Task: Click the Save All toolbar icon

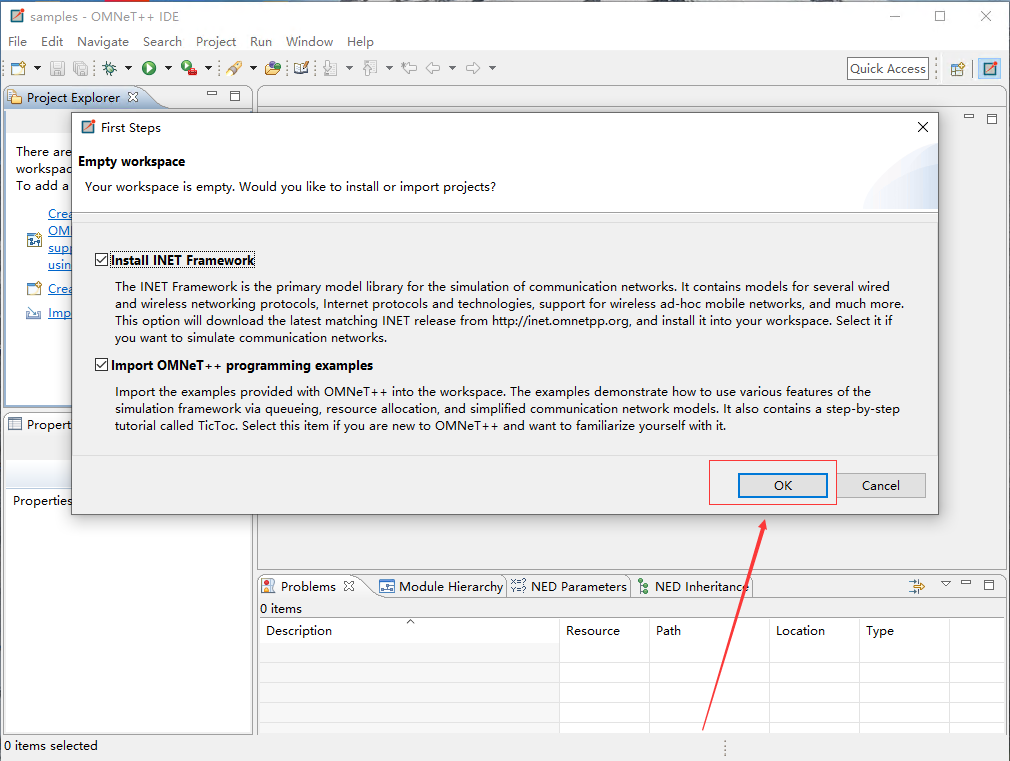Action: [x=81, y=68]
